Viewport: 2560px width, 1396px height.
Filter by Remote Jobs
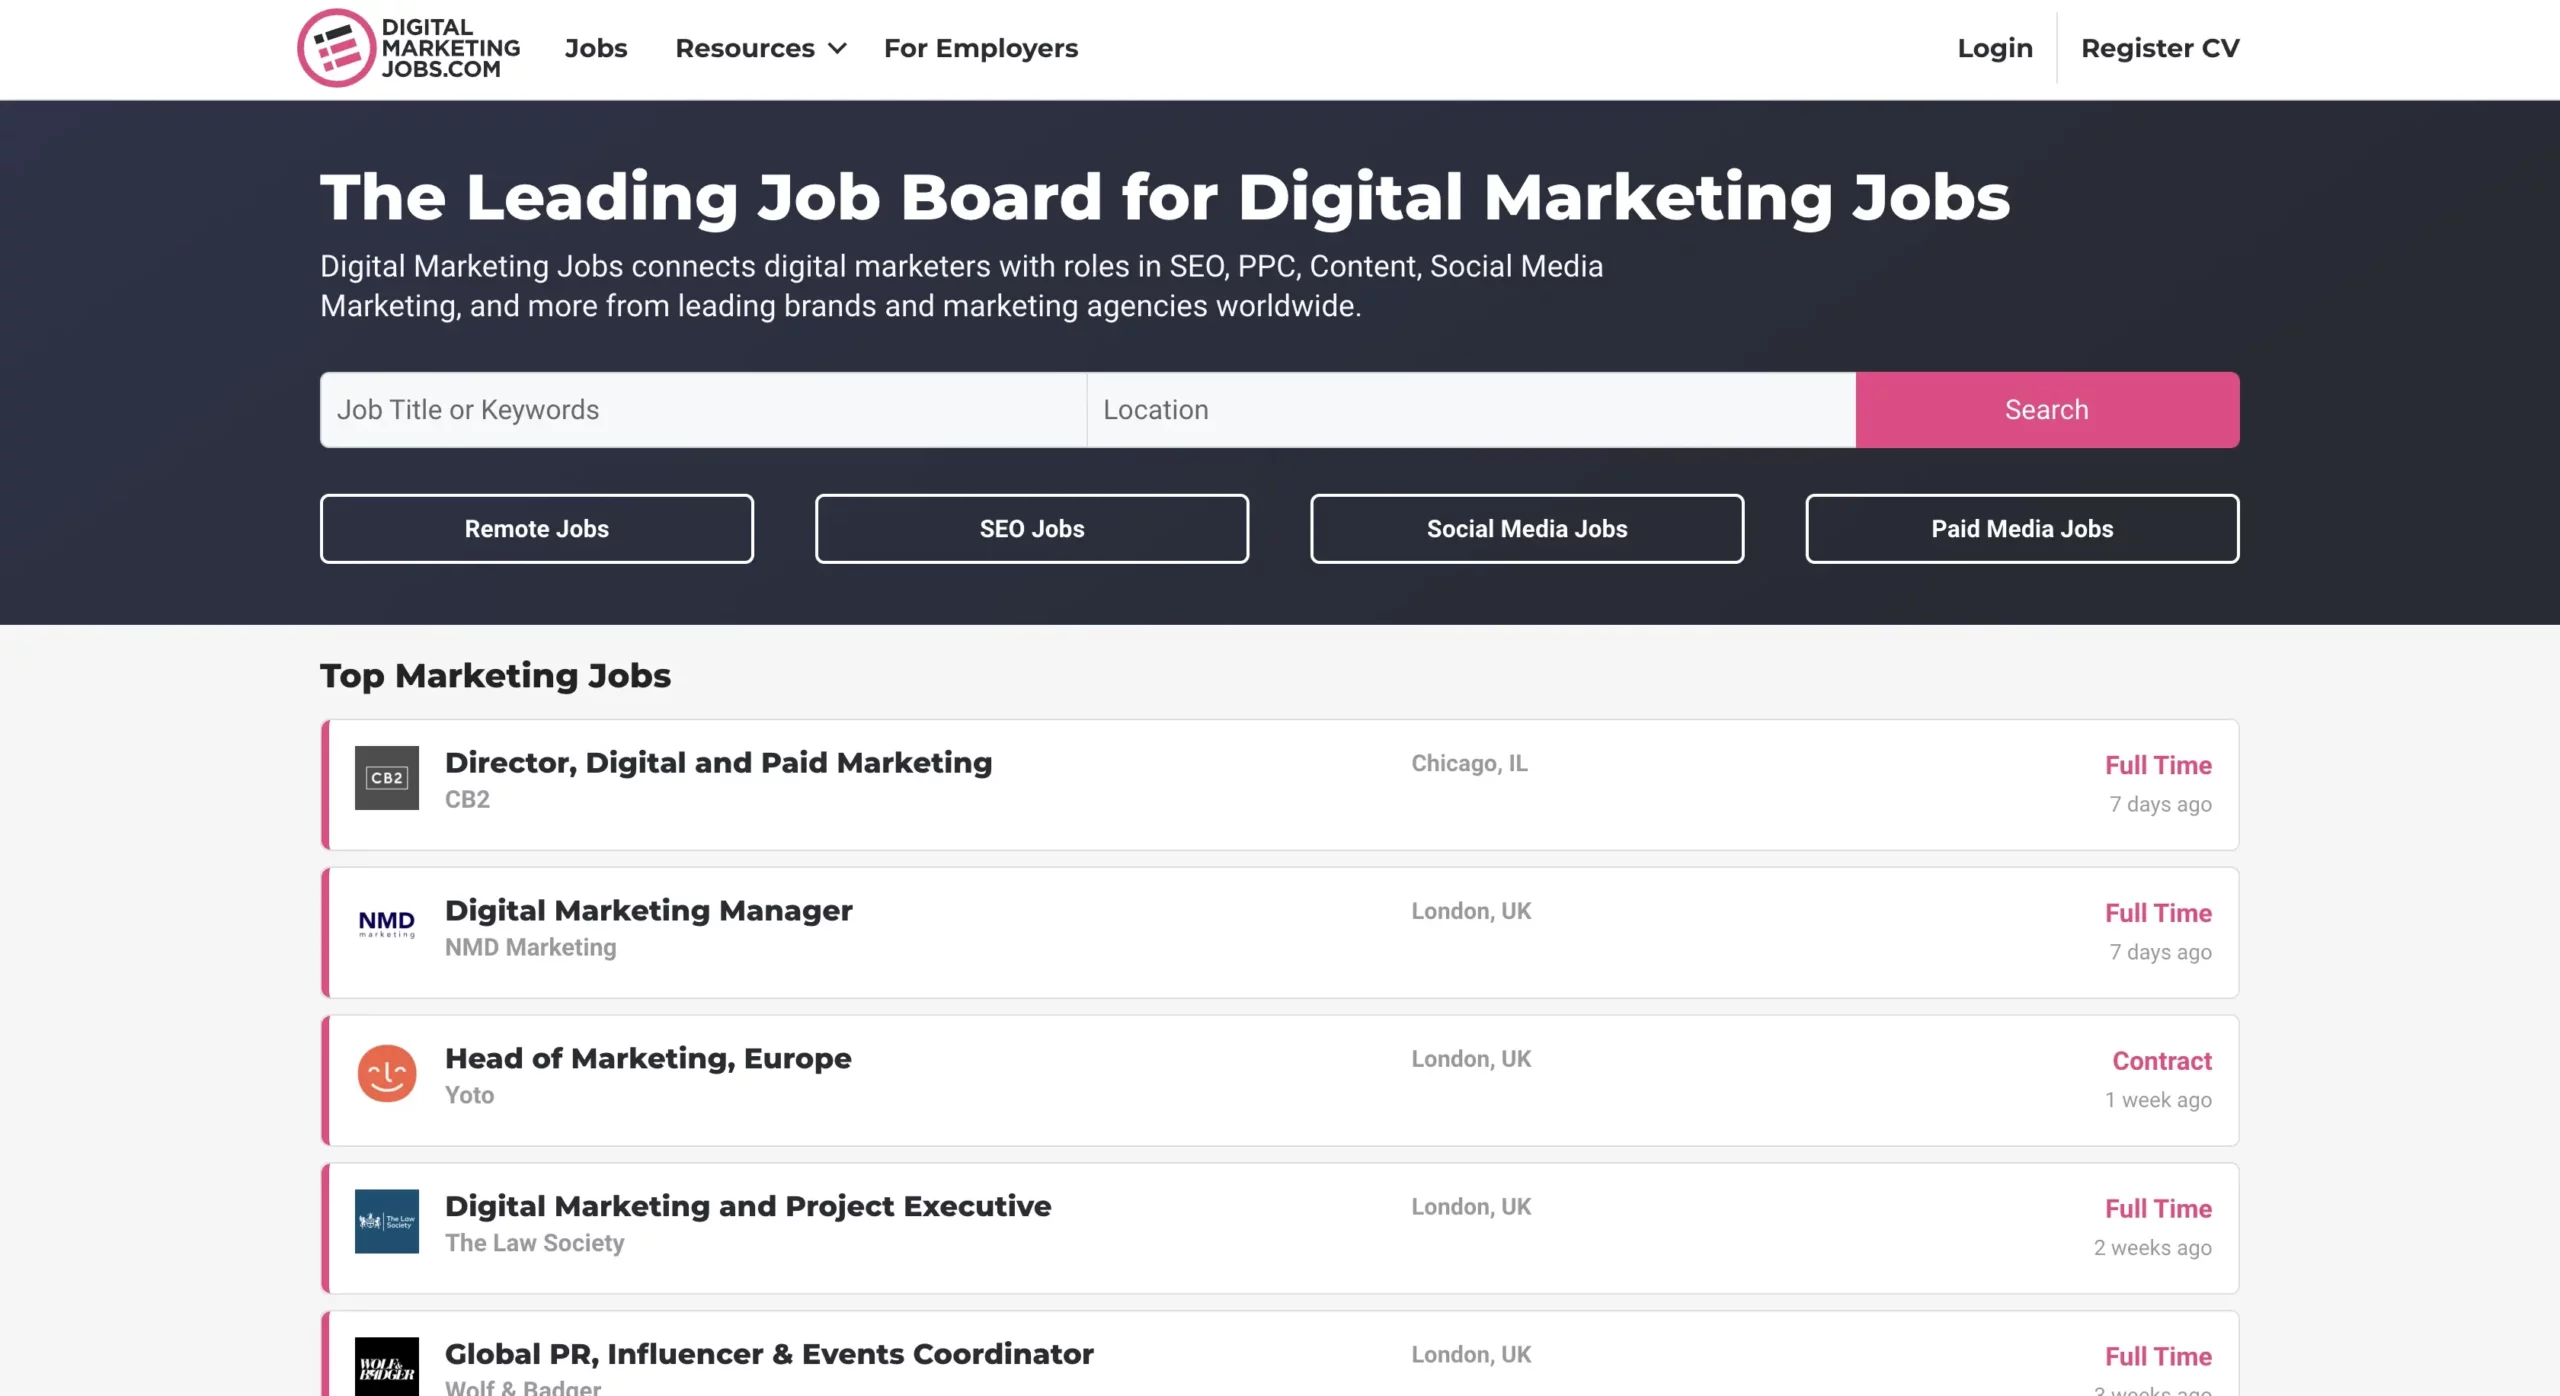536,528
